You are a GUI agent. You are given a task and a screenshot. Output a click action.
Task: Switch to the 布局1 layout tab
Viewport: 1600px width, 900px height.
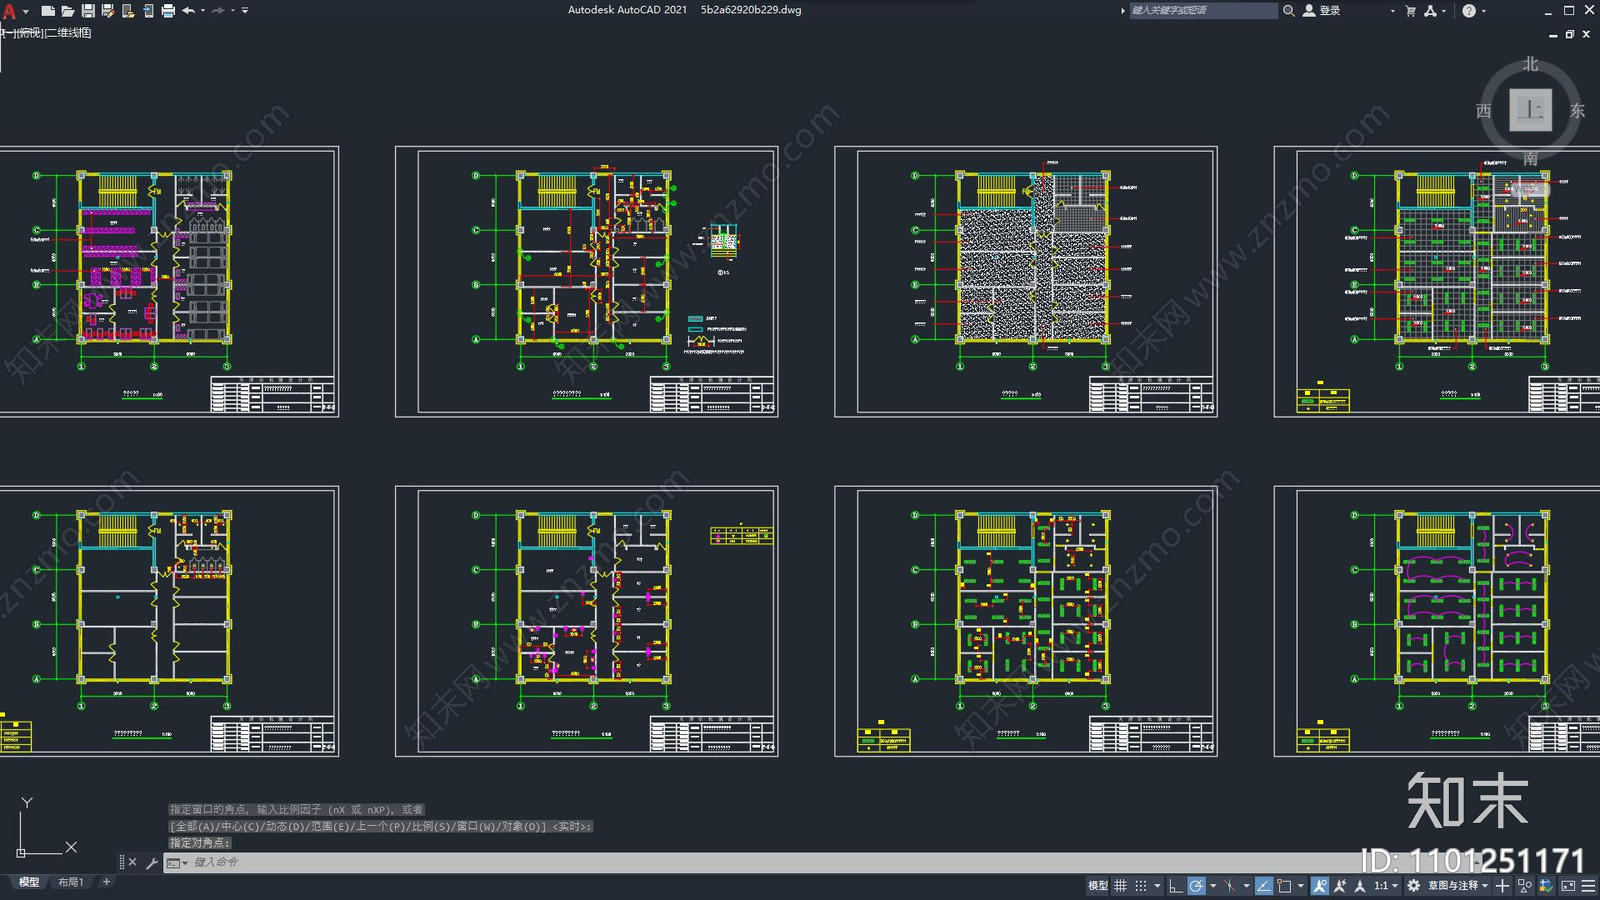(70, 882)
